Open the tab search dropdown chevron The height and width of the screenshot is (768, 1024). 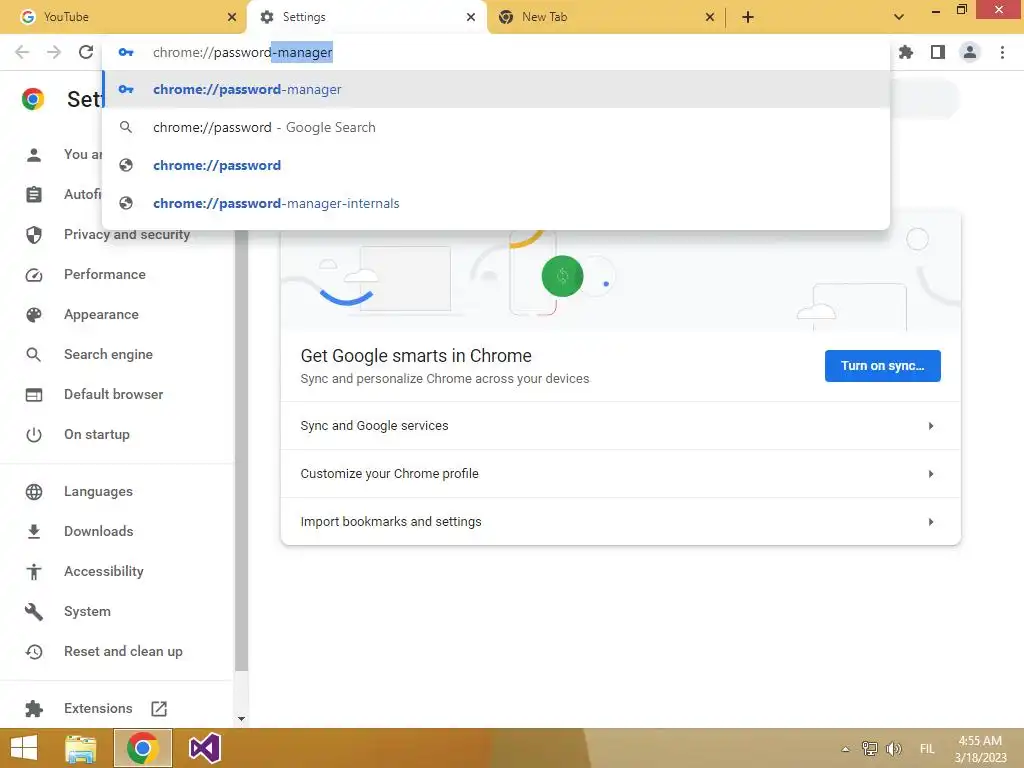(899, 17)
